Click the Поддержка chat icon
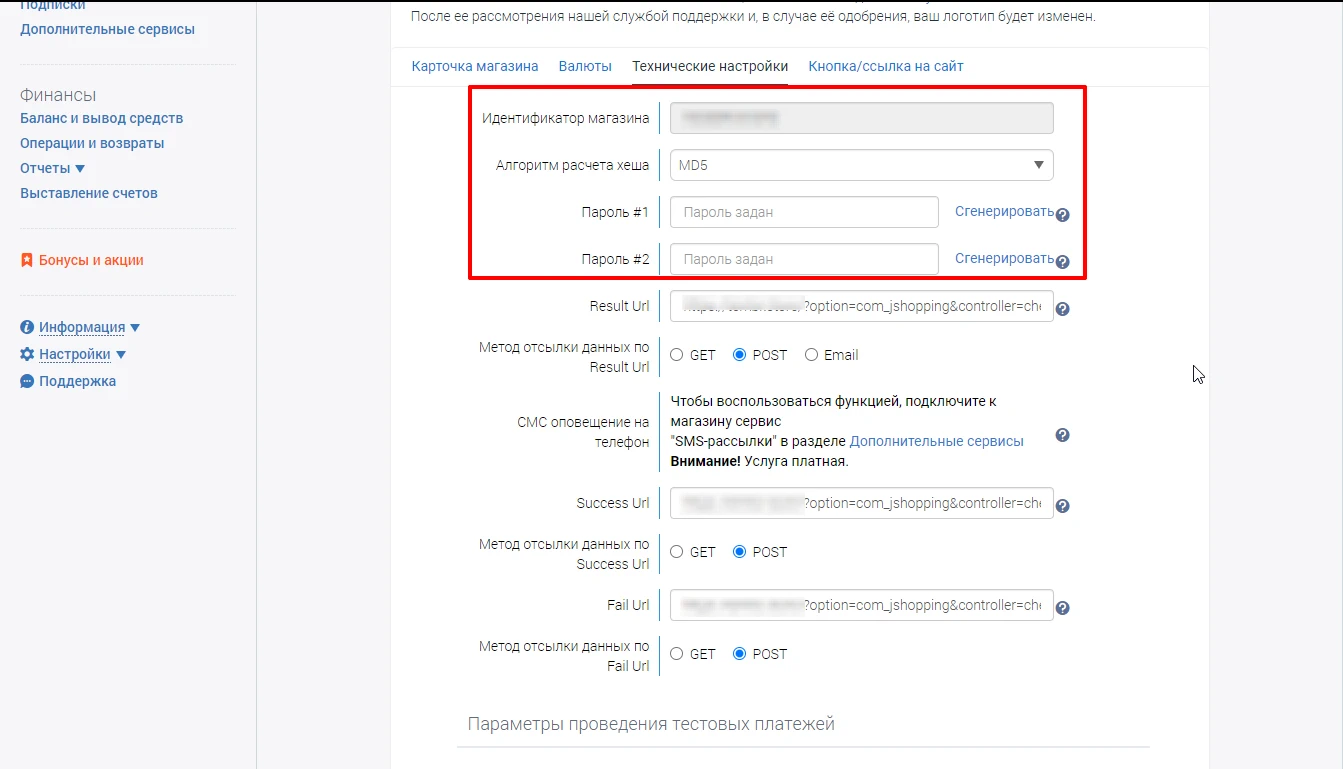This screenshot has width=1343, height=769. coord(27,381)
